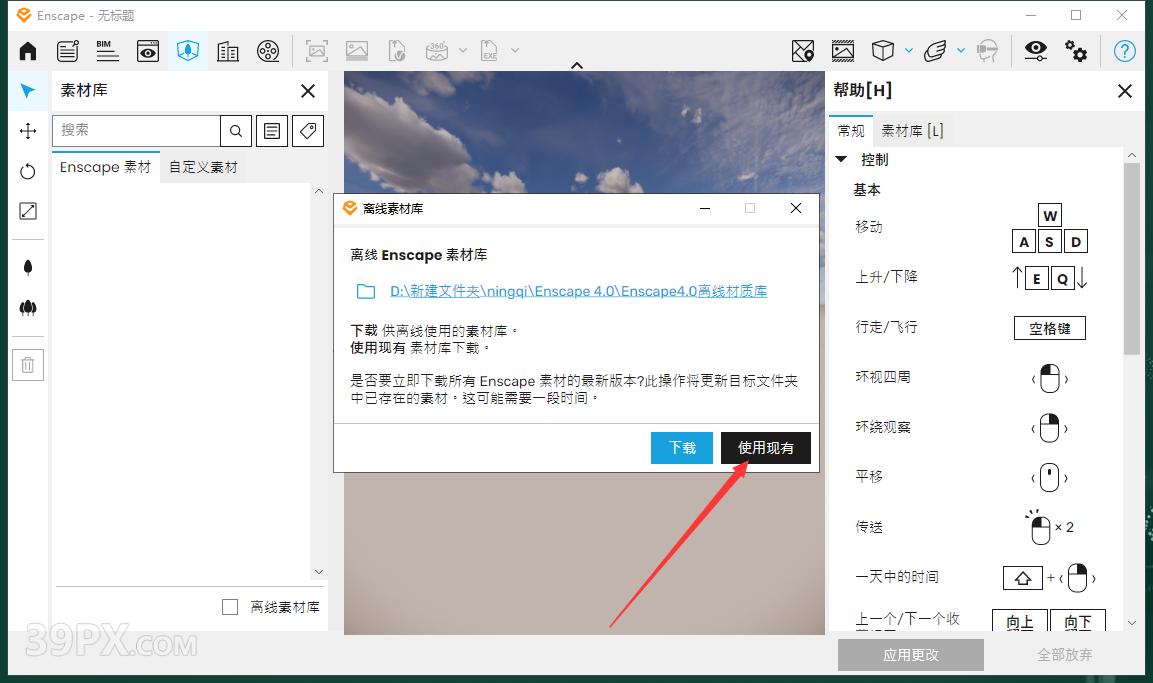Screen dimensions: 1153x683
Task: Open dropdown arrow next to cube view icon
Action: coord(908,51)
